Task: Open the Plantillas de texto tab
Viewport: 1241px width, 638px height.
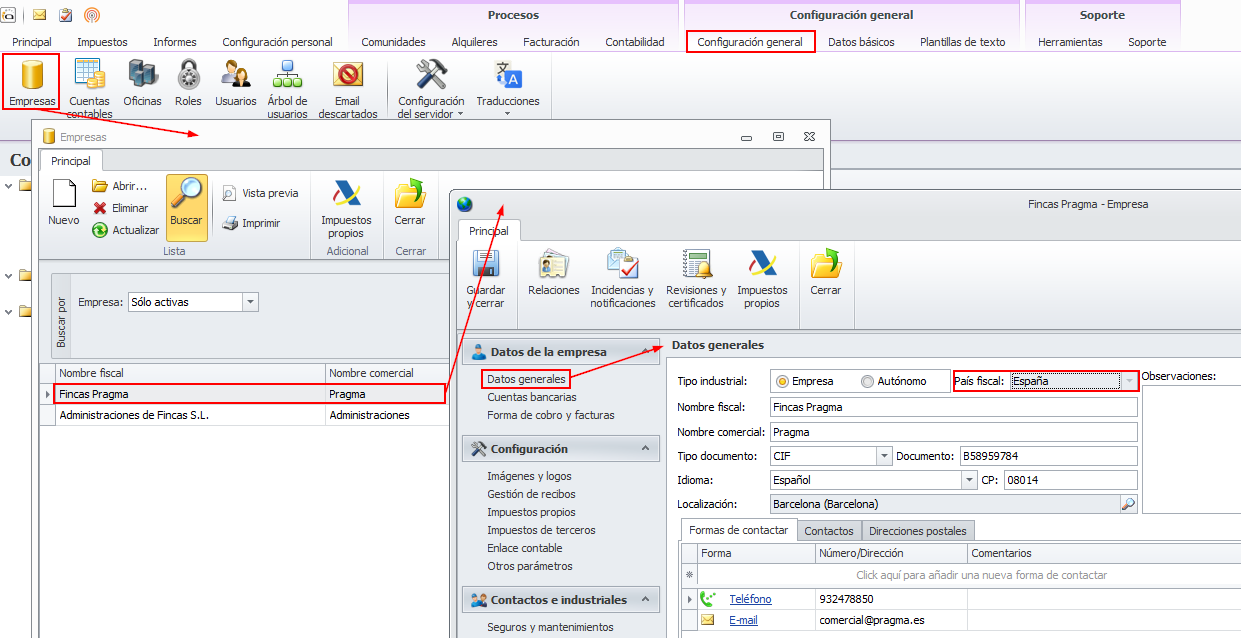Action: pyautogui.click(x=962, y=42)
